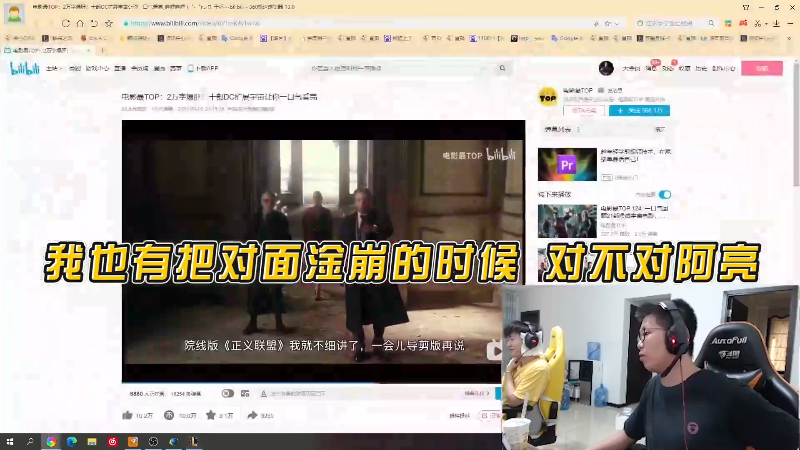Open the bilibili messages nav item

coord(651,68)
